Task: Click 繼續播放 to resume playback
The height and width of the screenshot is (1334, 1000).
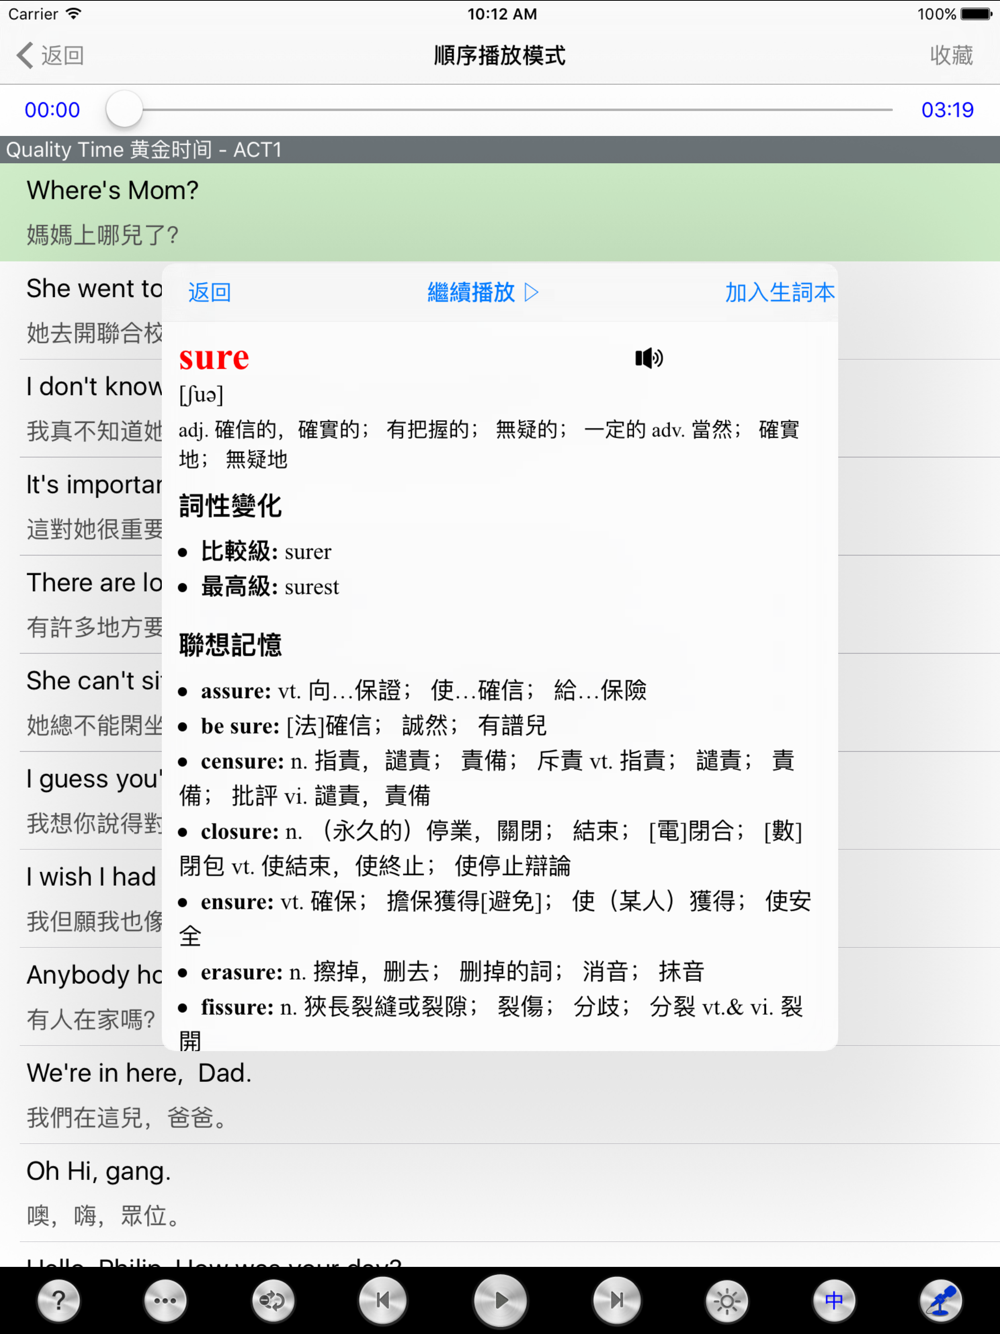Action: click(483, 292)
